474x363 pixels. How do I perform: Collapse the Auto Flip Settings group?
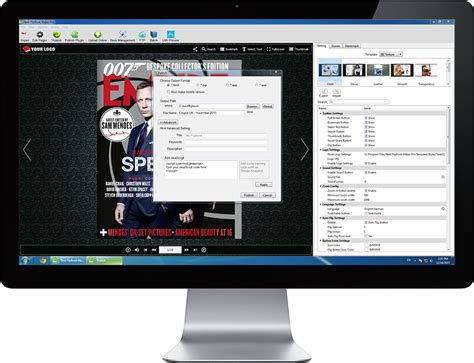[x=321, y=218]
